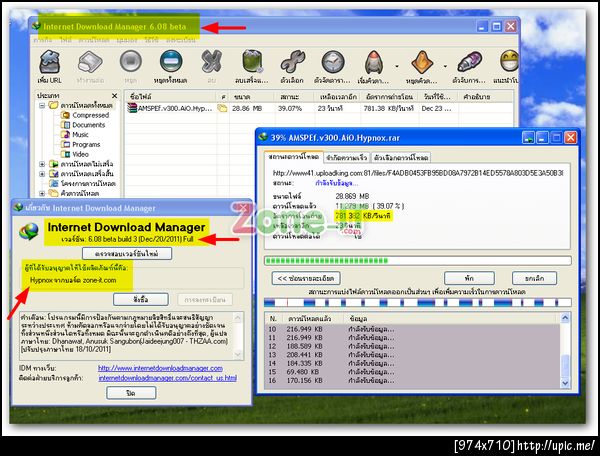Select the AMSPEf.v300.AiO.Hyp... download row

click(320, 109)
